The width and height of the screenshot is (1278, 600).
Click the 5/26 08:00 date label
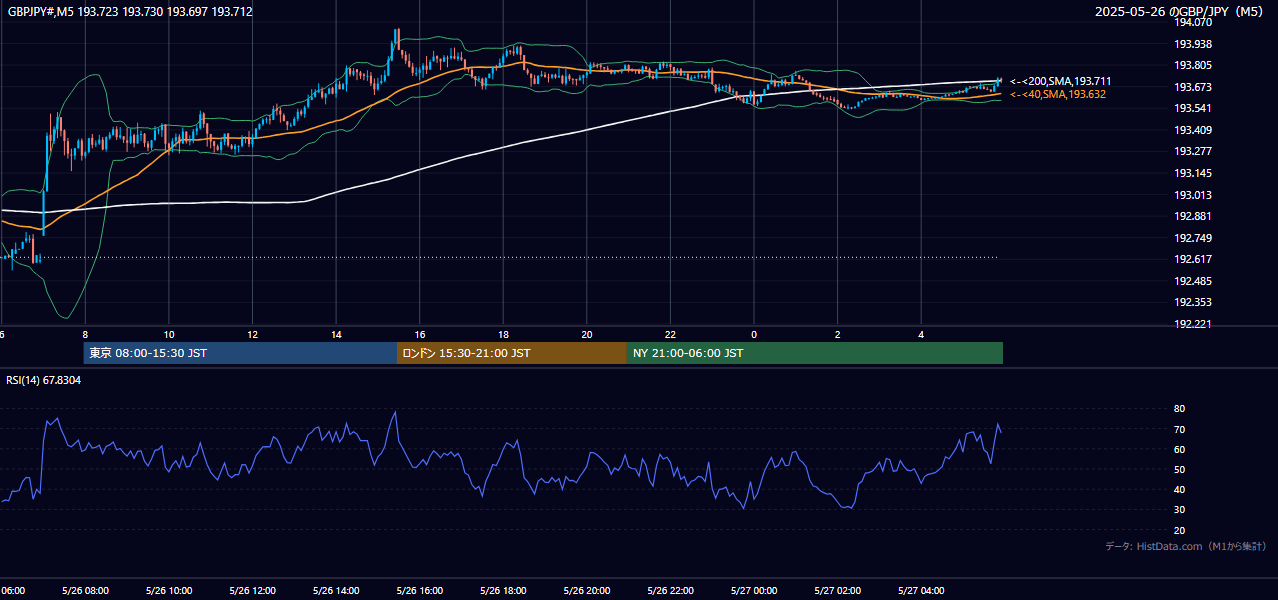click(85, 591)
